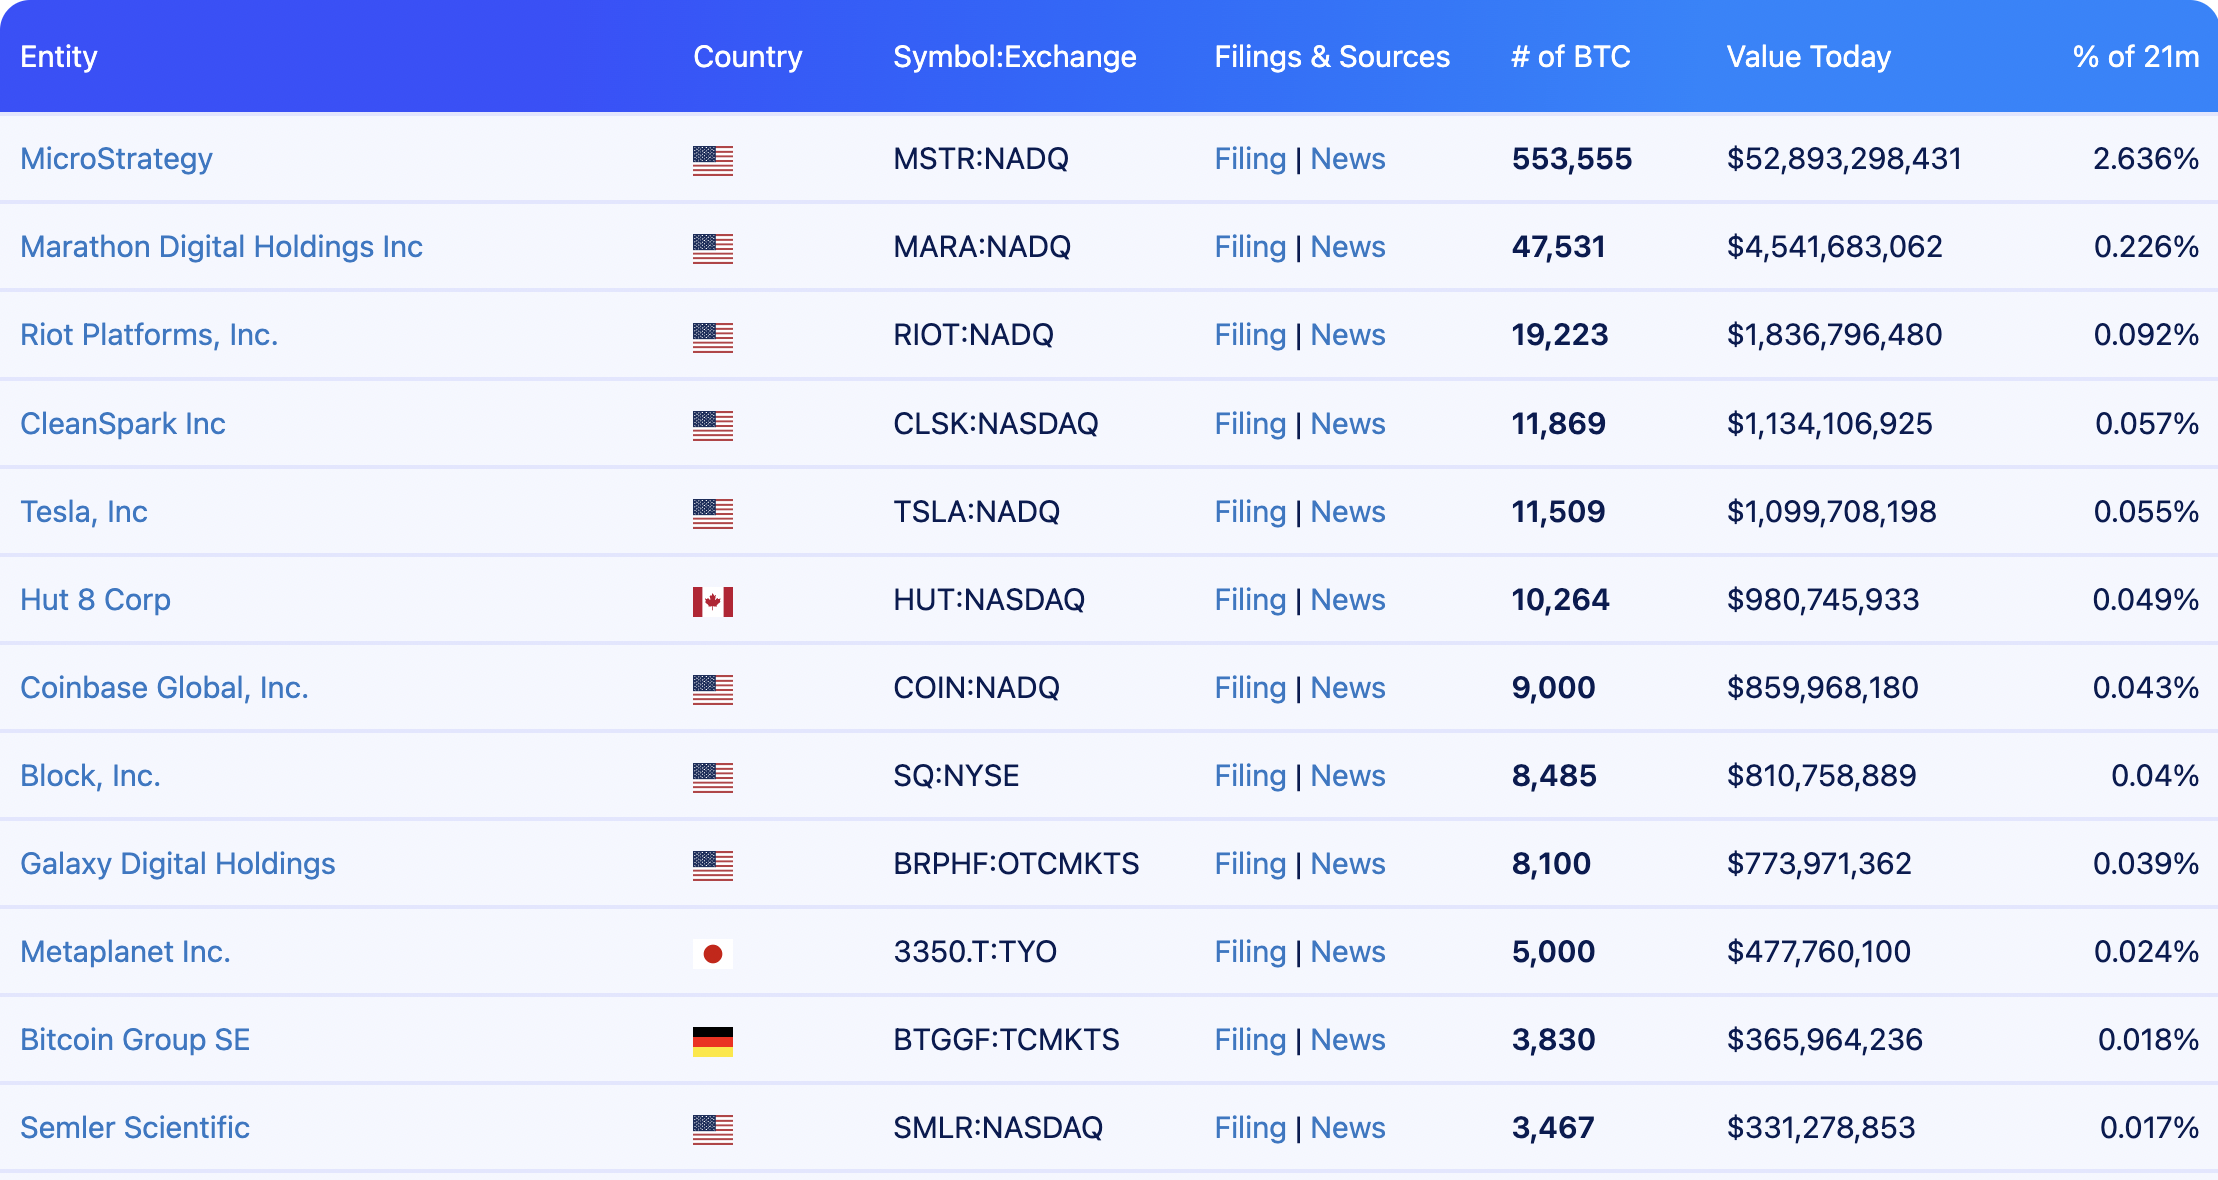Click the US flag in Coinbase Global row

(712, 689)
